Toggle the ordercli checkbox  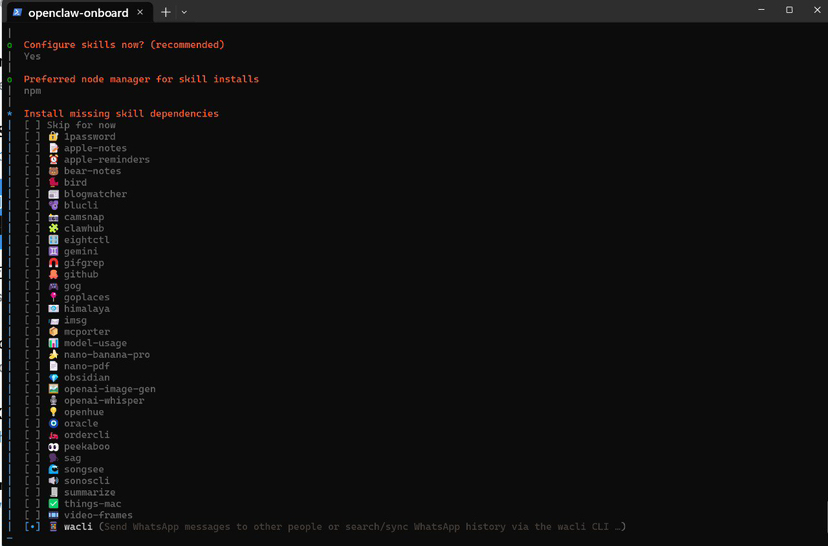point(32,435)
